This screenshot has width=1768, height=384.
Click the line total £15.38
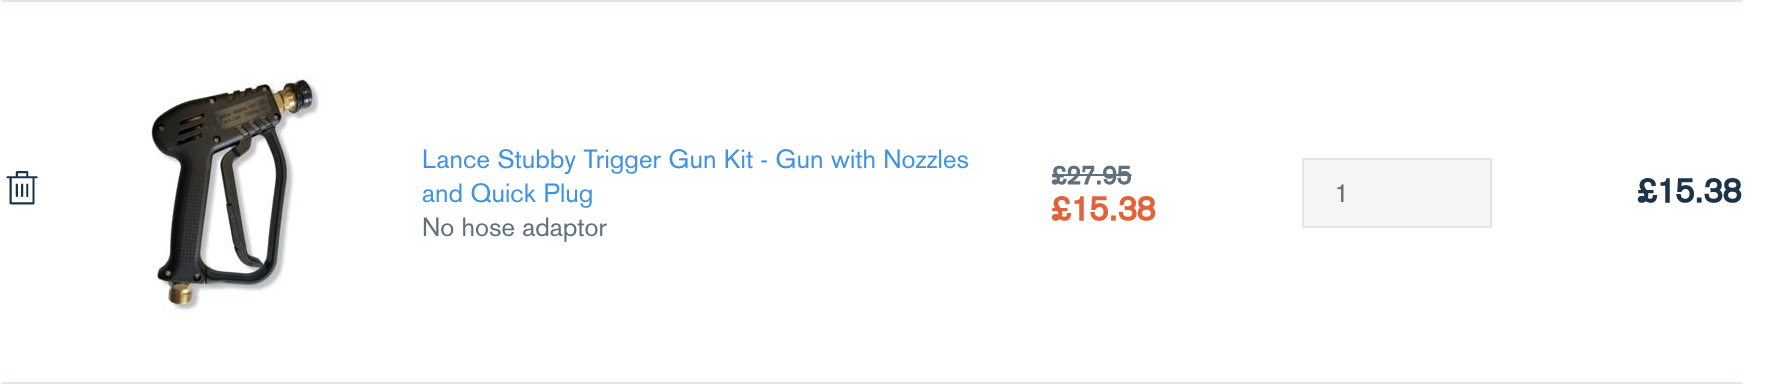1688,191
